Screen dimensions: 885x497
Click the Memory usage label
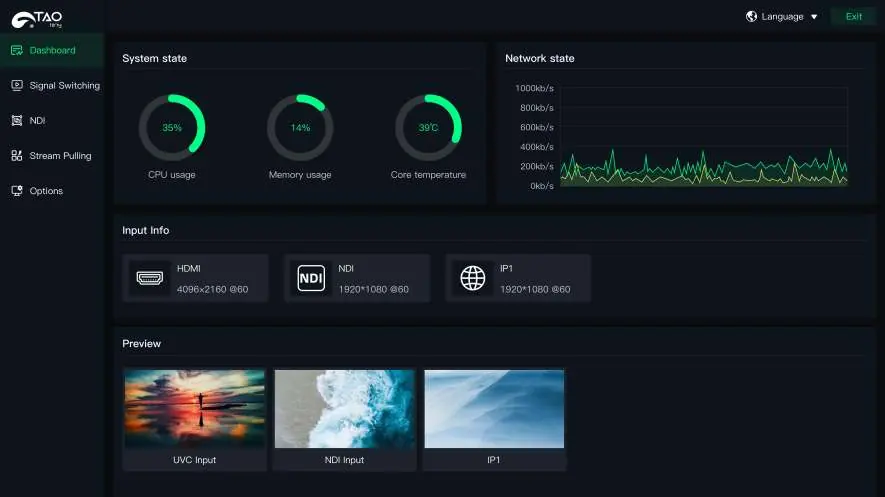click(300, 175)
